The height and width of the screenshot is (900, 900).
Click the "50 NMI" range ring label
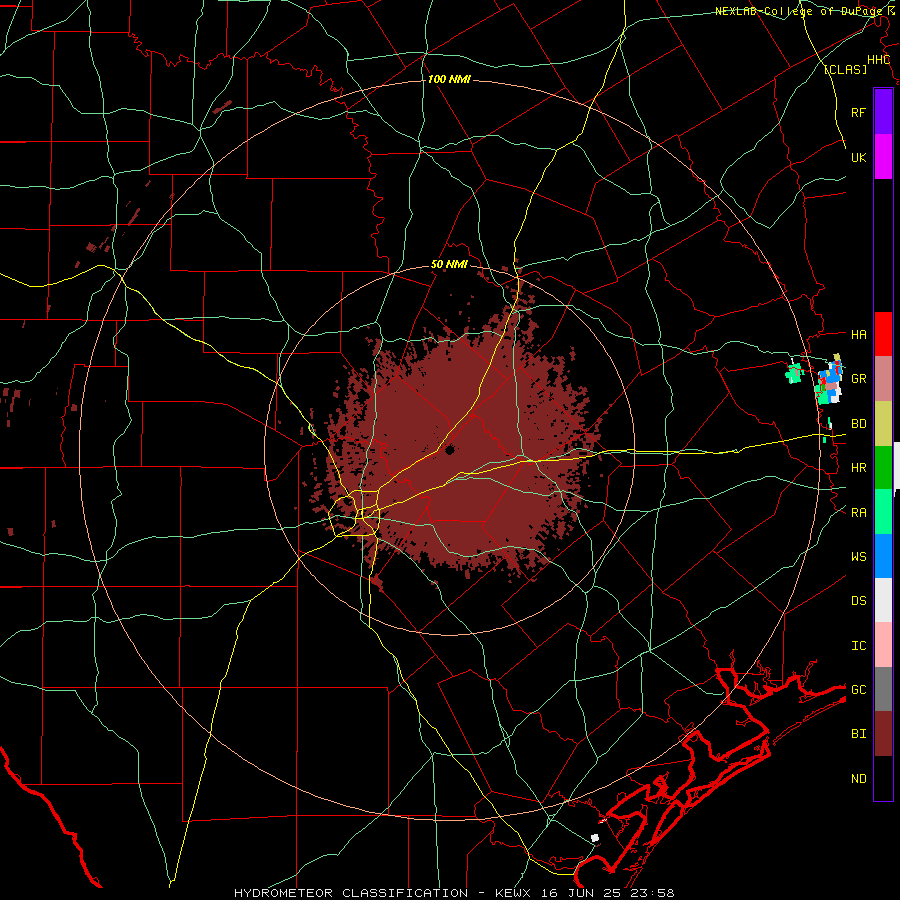449,265
